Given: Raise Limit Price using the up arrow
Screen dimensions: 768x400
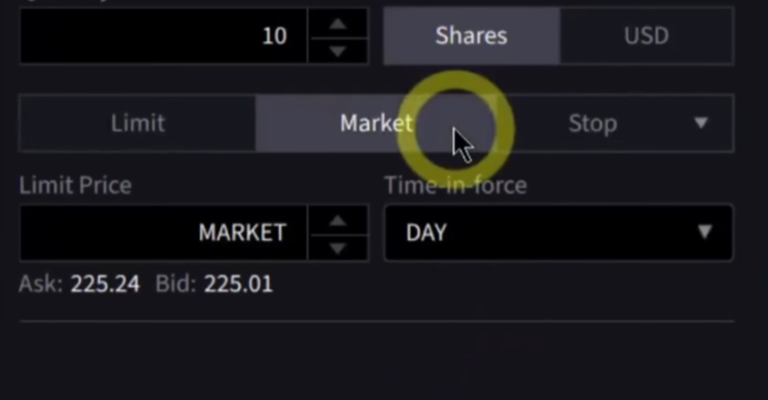Looking at the screenshot, I should coord(338,220).
